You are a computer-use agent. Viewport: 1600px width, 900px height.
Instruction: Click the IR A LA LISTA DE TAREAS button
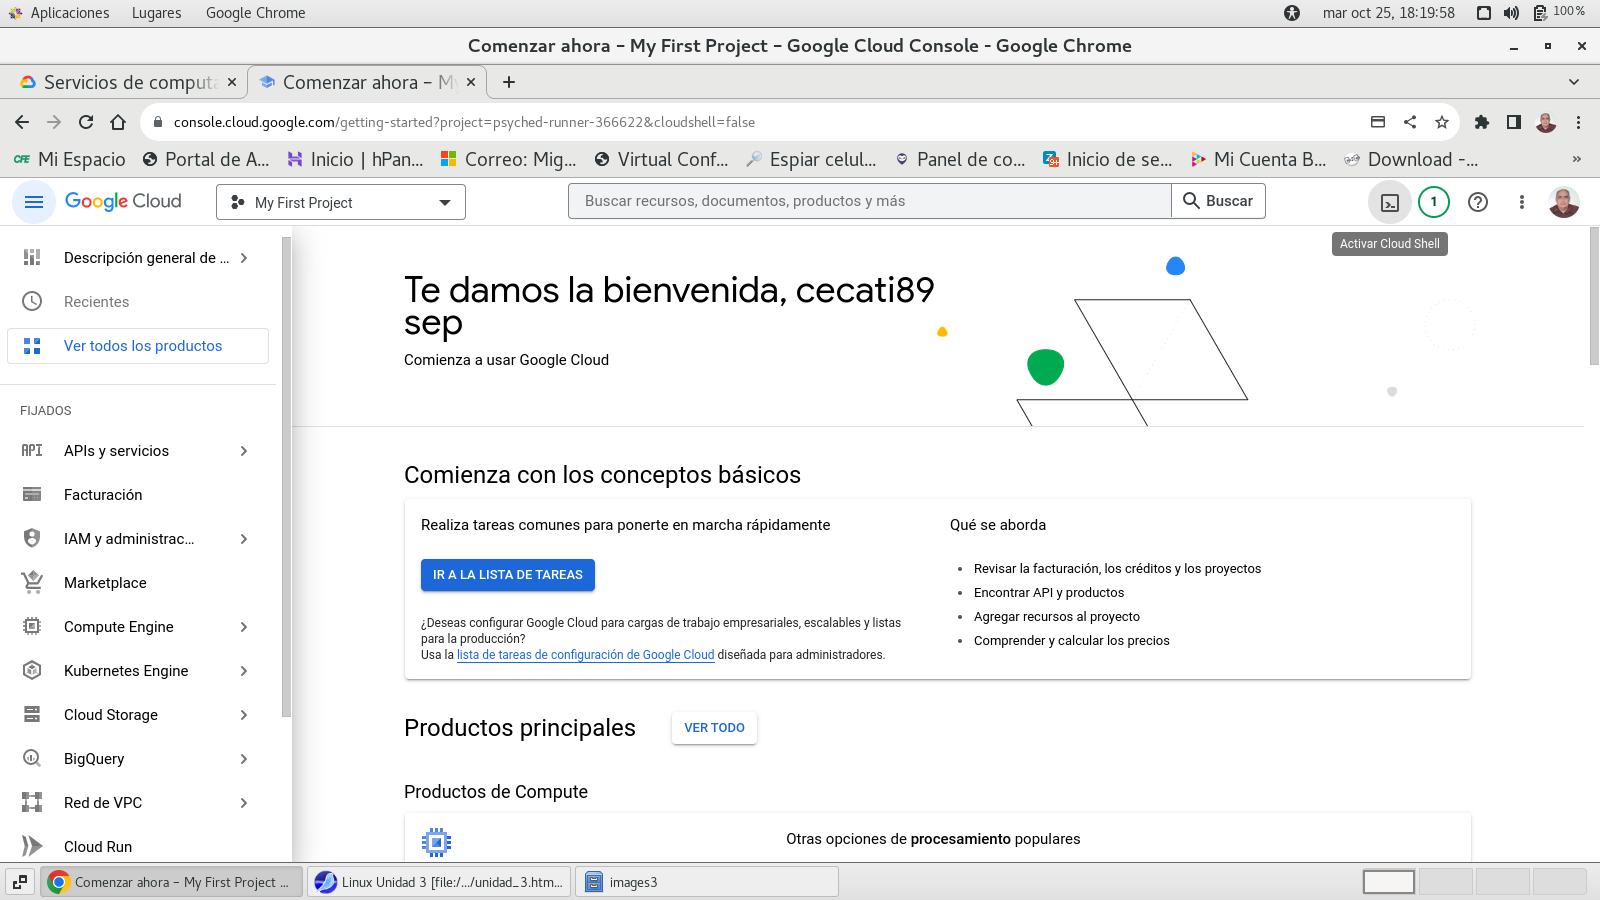click(507, 575)
